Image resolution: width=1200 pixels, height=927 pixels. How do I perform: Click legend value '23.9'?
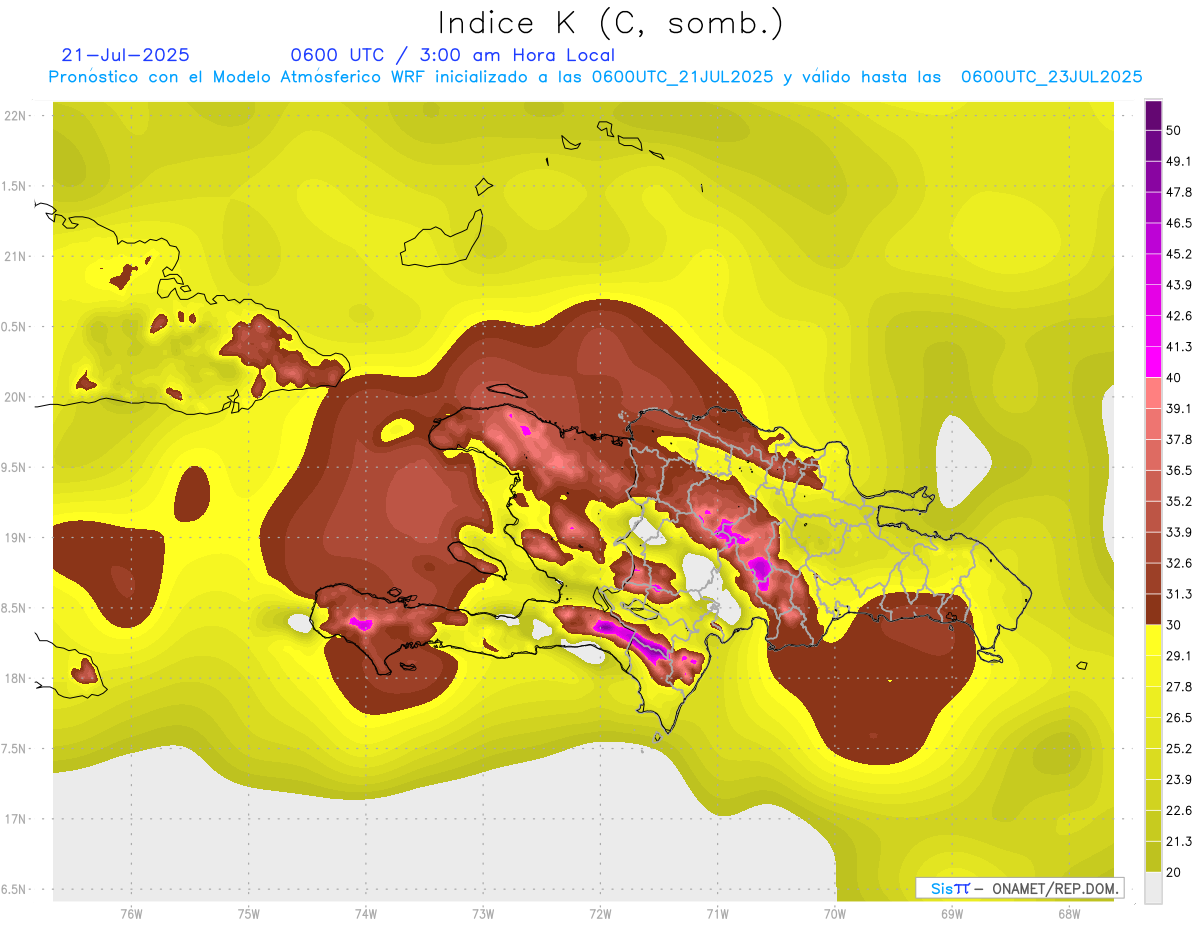click(x=1178, y=780)
